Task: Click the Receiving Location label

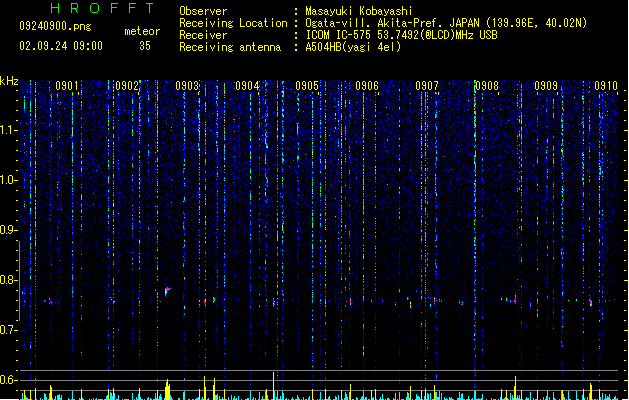Action: pos(233,23)
